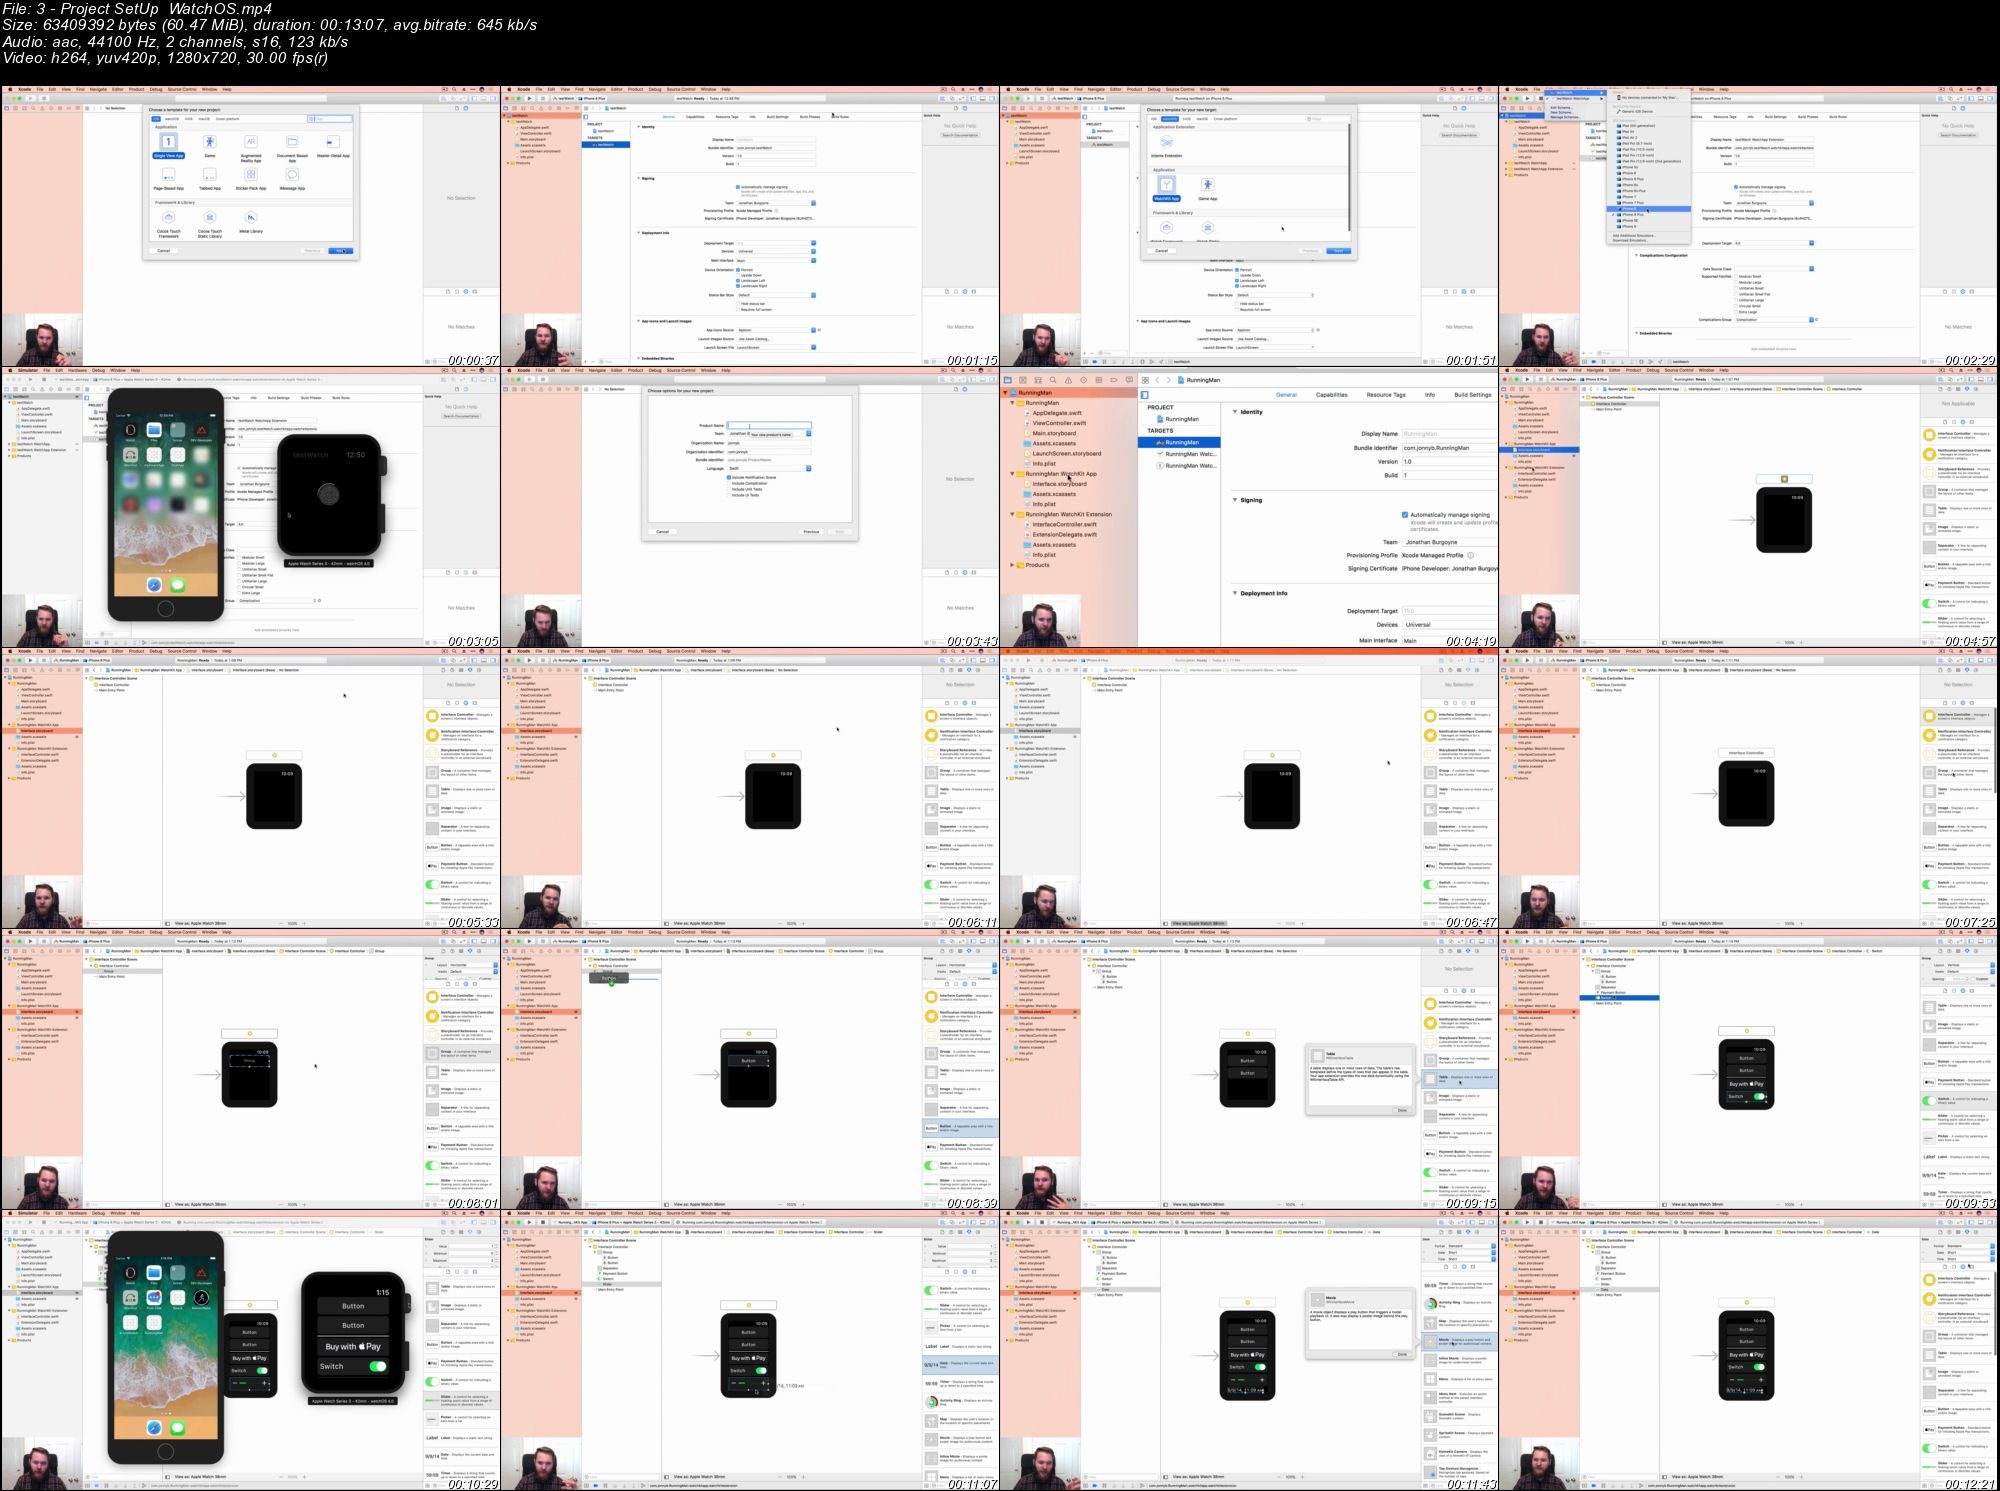The image size is (2000, 1491).
Task: Tap Messages icon on iPhone in 00:10:29 frame
Action: click(x=177, y=1428)
